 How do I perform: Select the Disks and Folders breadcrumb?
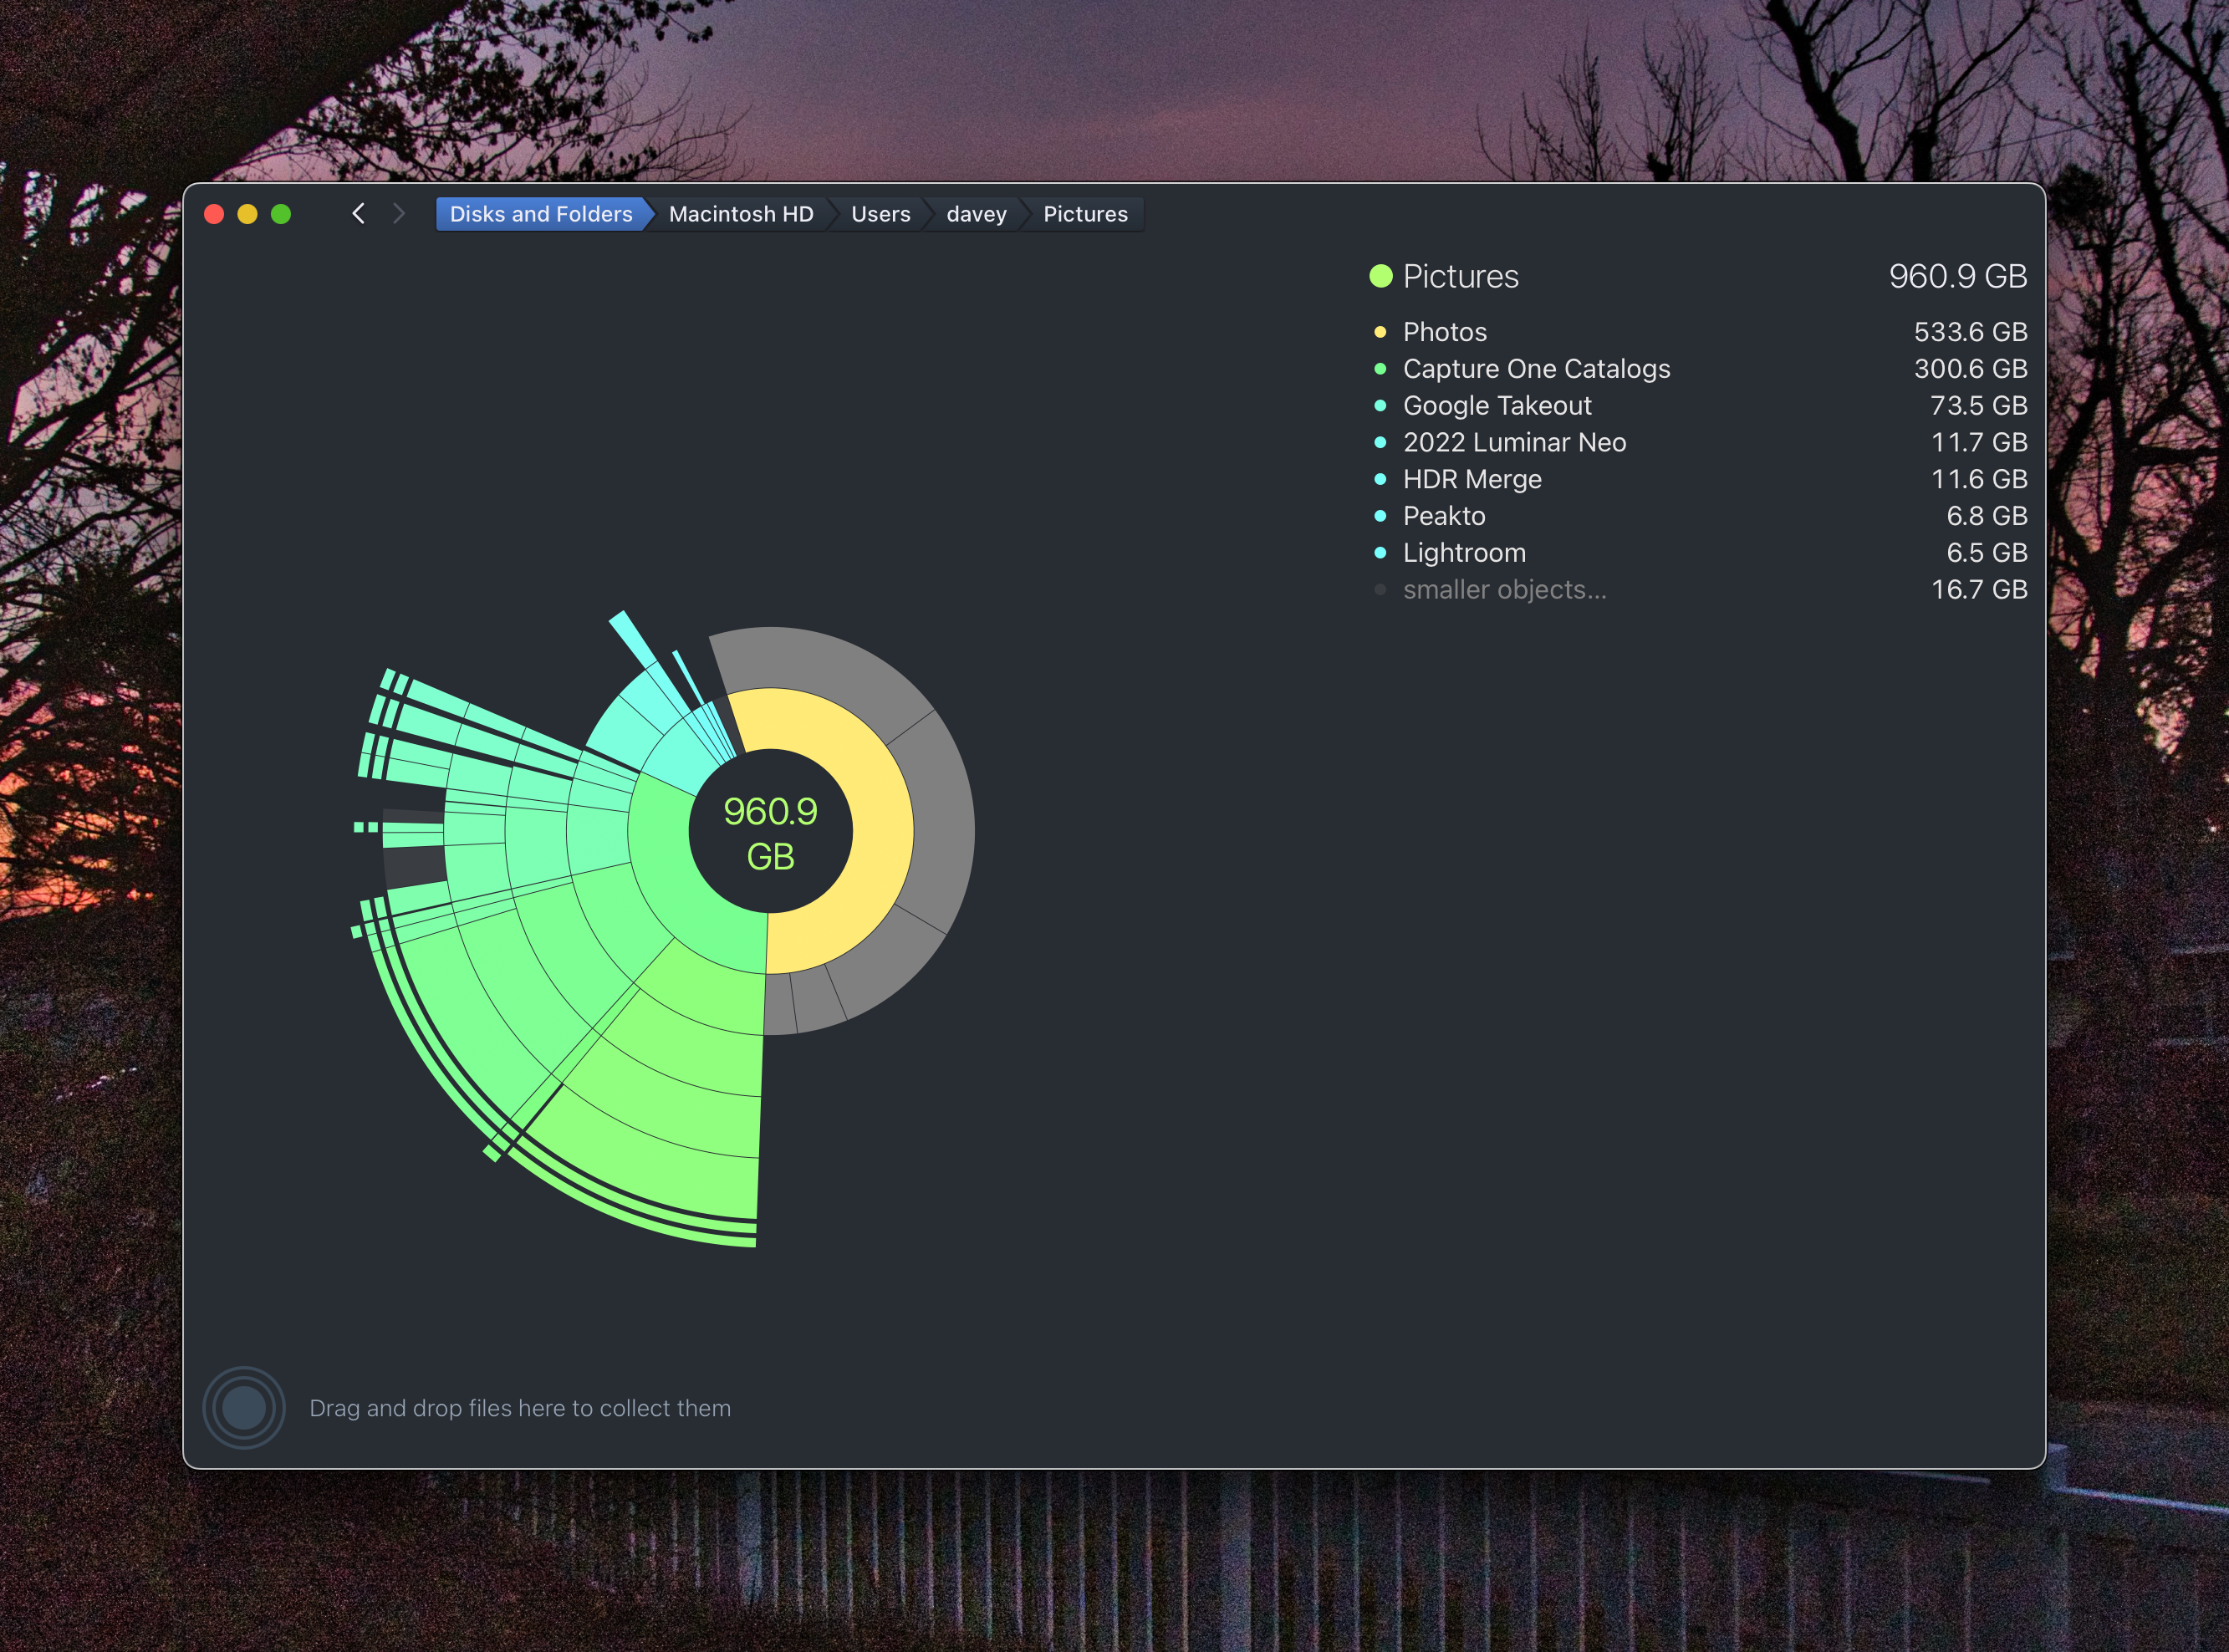pyautogui.click(x=541, y=214)
